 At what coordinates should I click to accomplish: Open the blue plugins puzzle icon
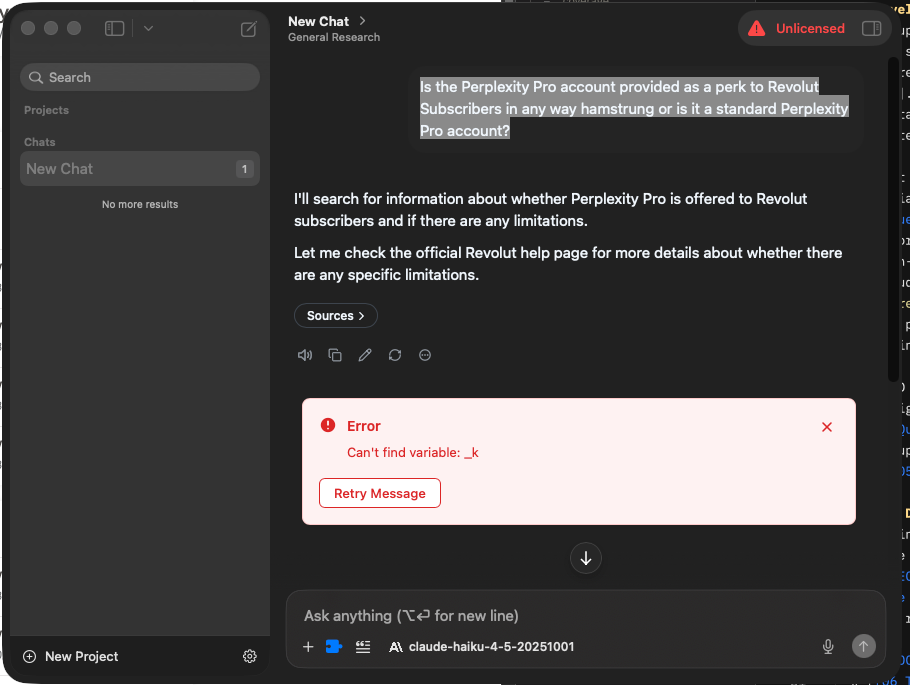(x=334, y=646)
